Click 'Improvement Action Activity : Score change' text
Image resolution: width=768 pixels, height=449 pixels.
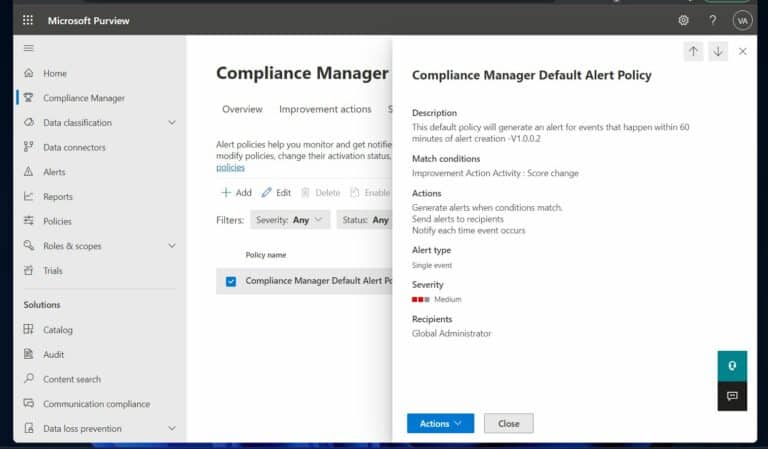(x=495, y=173)
